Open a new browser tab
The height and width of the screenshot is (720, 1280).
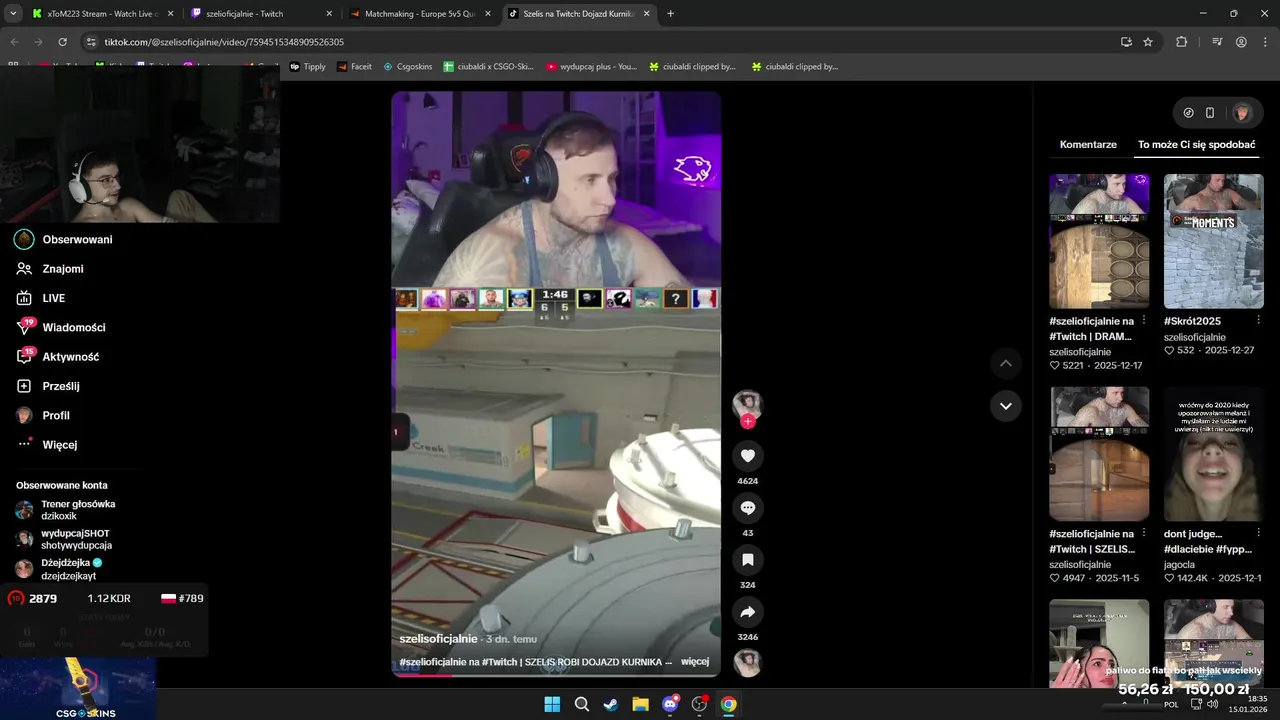coord(670,14)
